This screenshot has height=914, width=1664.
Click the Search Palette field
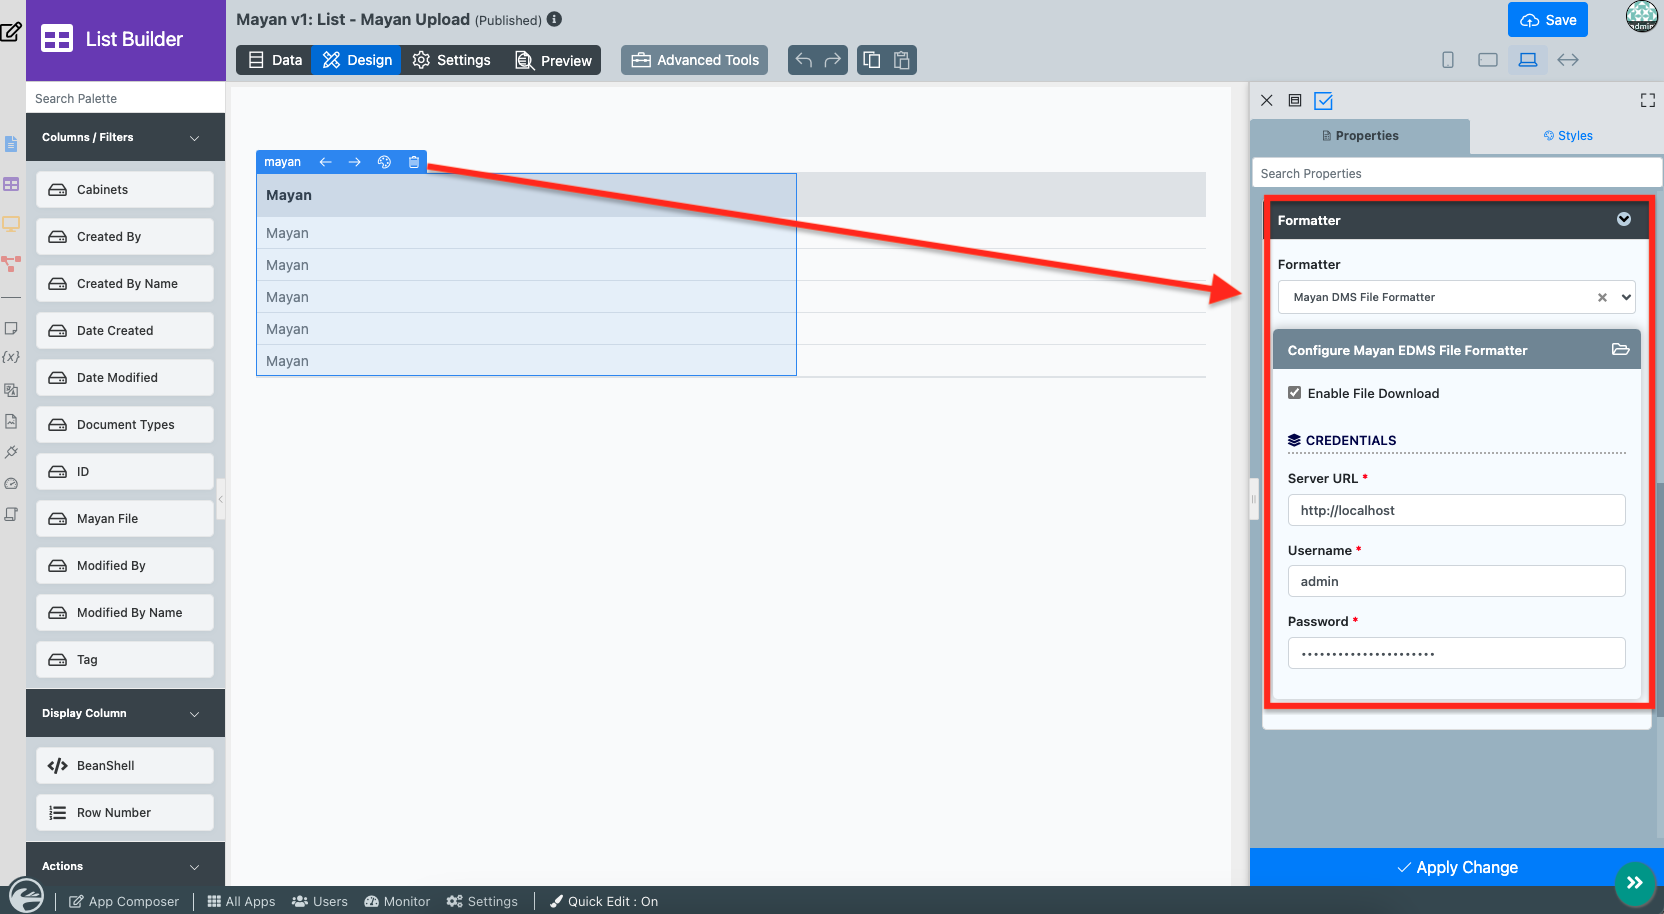coord(125,98)
